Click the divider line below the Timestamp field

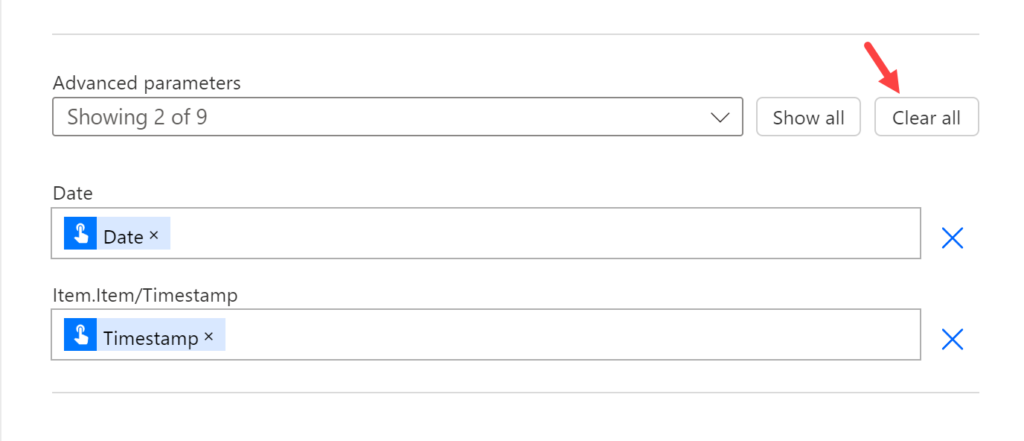515,393
